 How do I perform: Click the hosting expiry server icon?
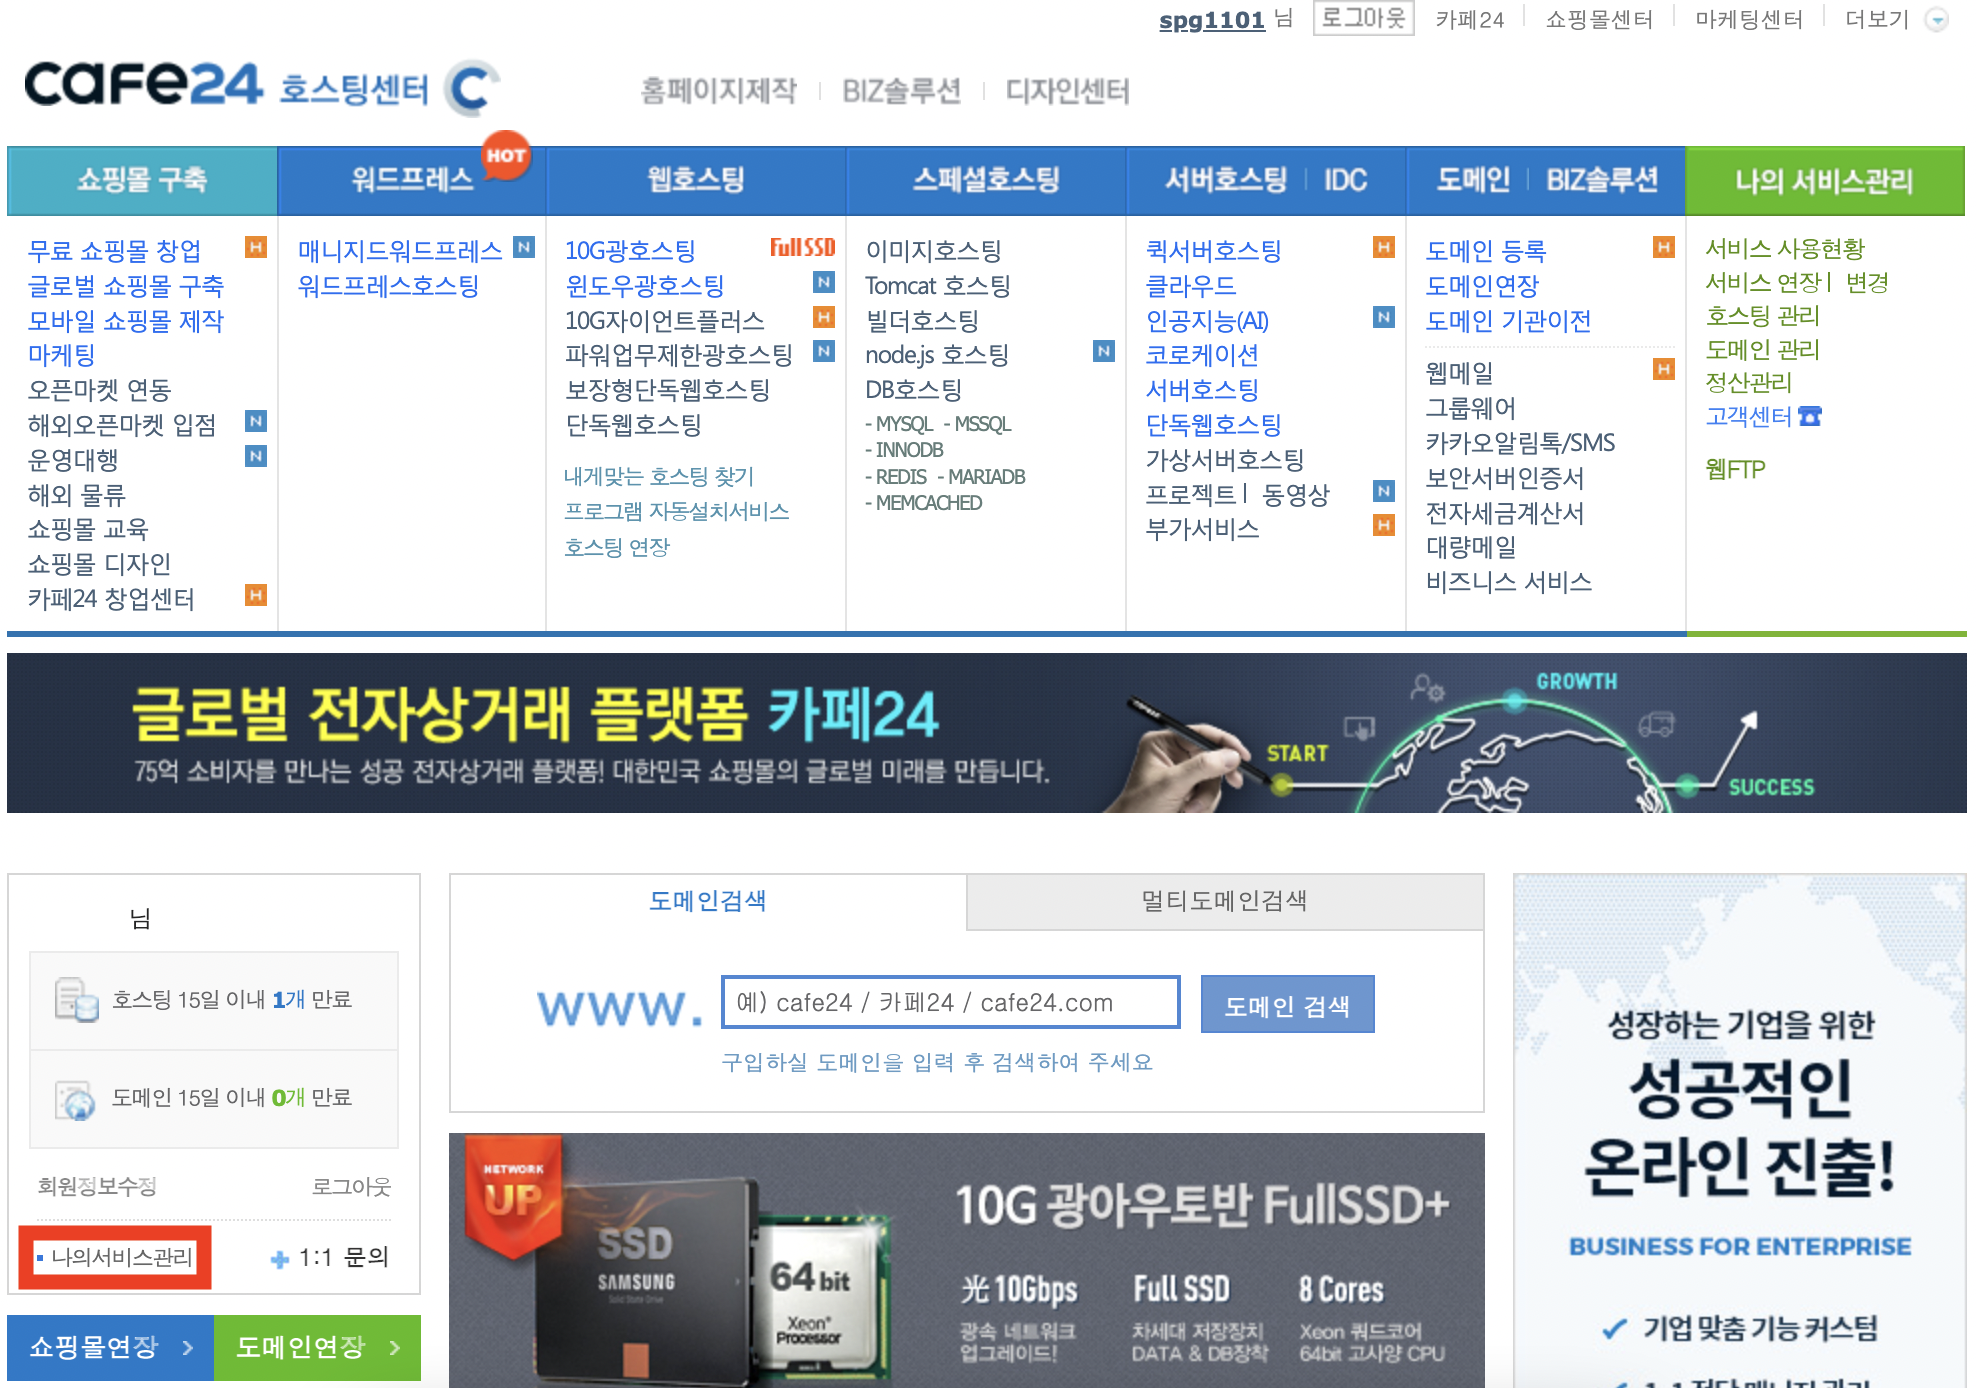pyautogui.click(x=76, y=999)
